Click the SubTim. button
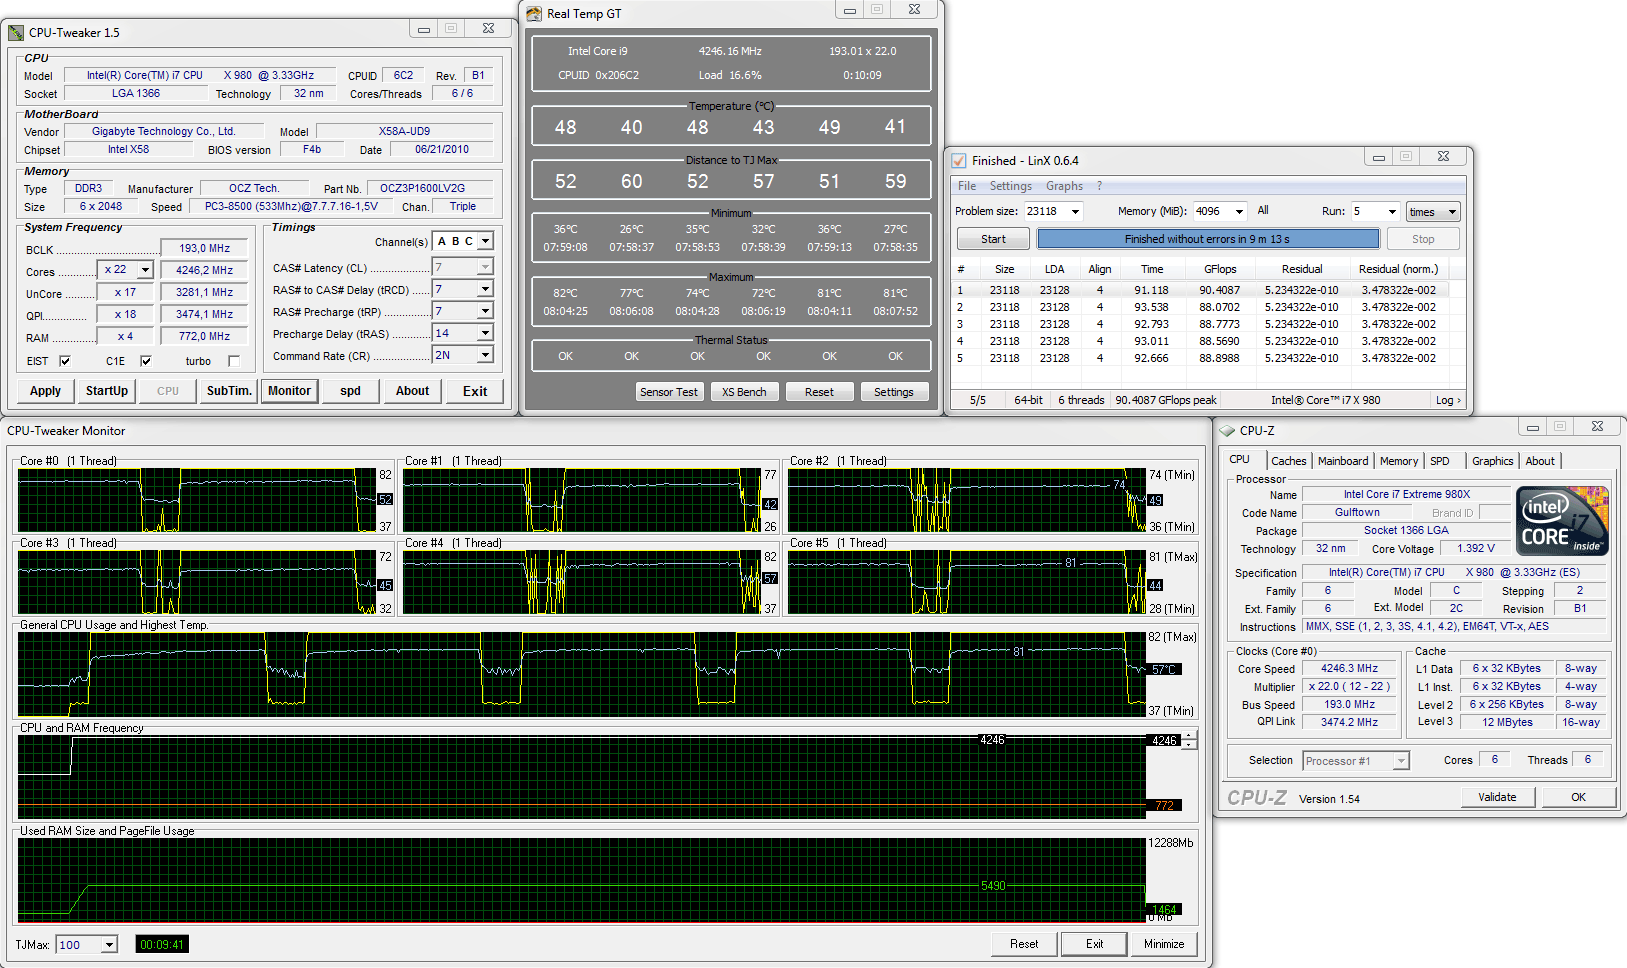The height and width of the screenshot is (968, 1627). pyautogui.click(x=229, y=391)
